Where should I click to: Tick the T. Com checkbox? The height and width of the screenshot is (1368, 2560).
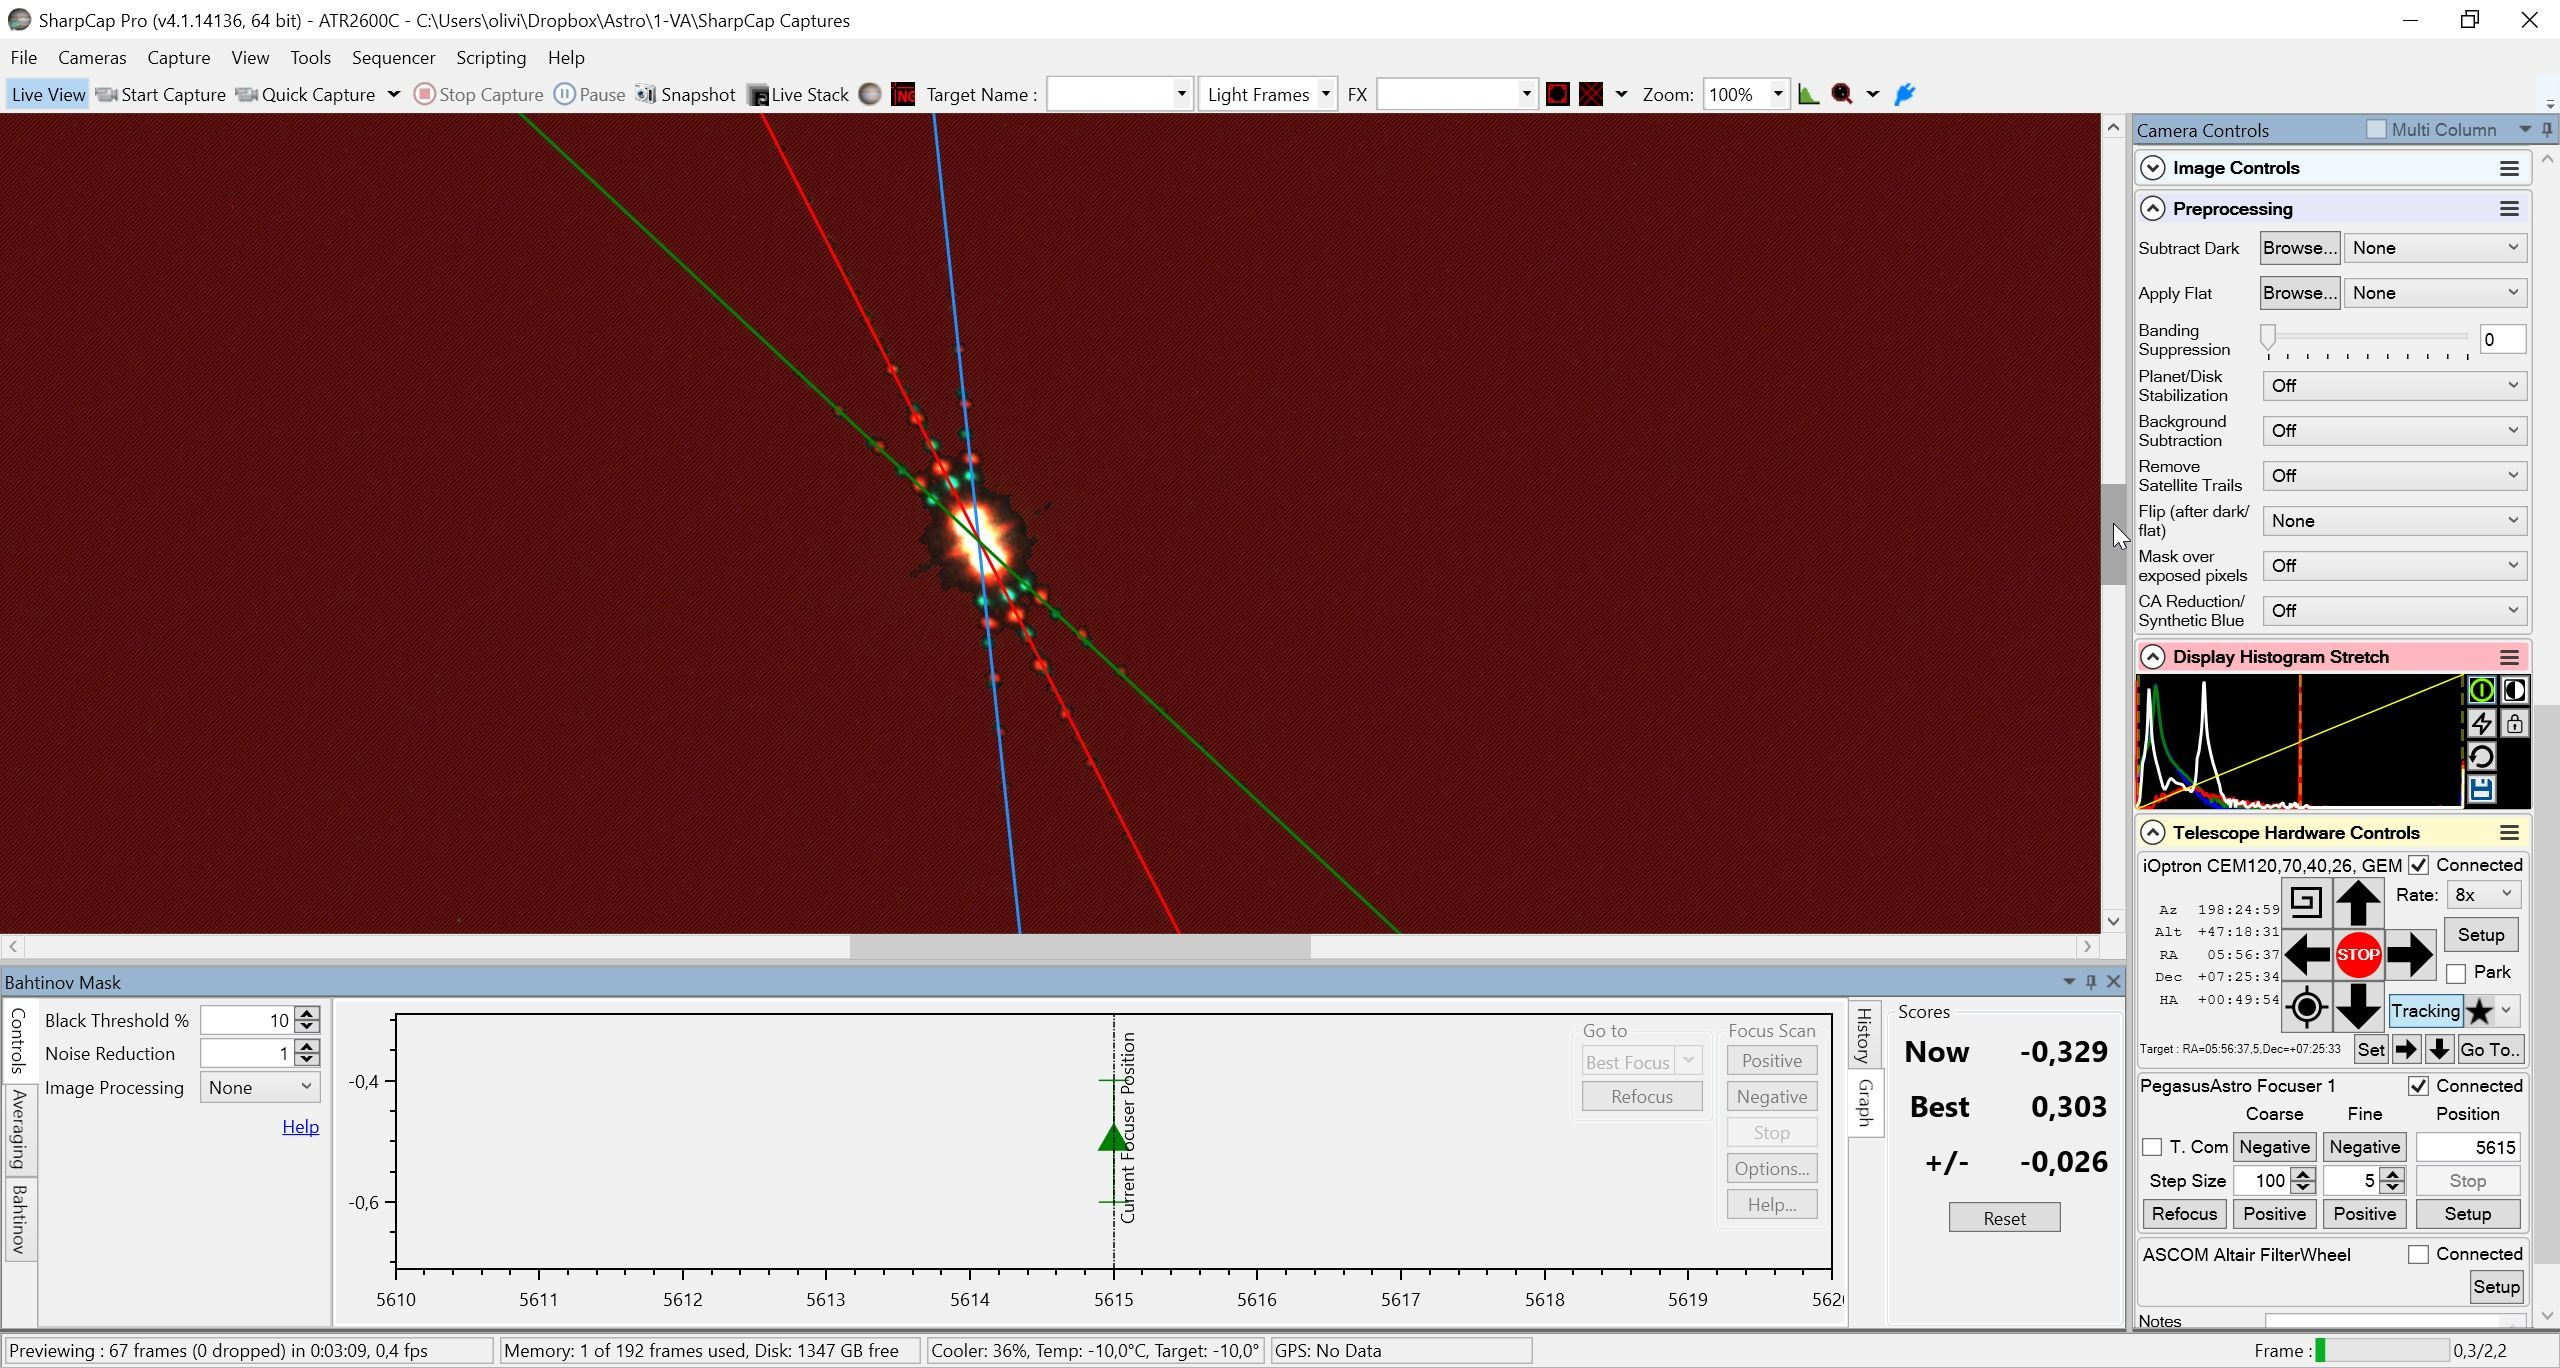click(2152, 1147)
